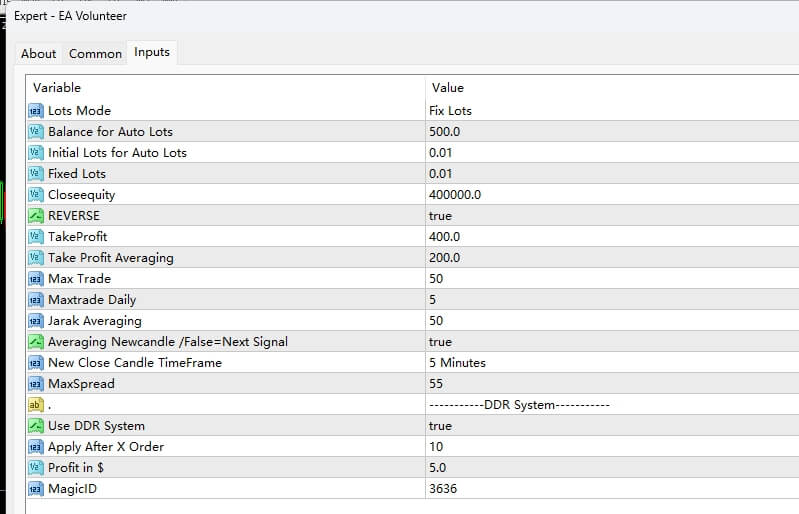The height and width of the screenshot is (514, 799).
Task: Switch to the Common tab
Action: [x=95, y=54]
